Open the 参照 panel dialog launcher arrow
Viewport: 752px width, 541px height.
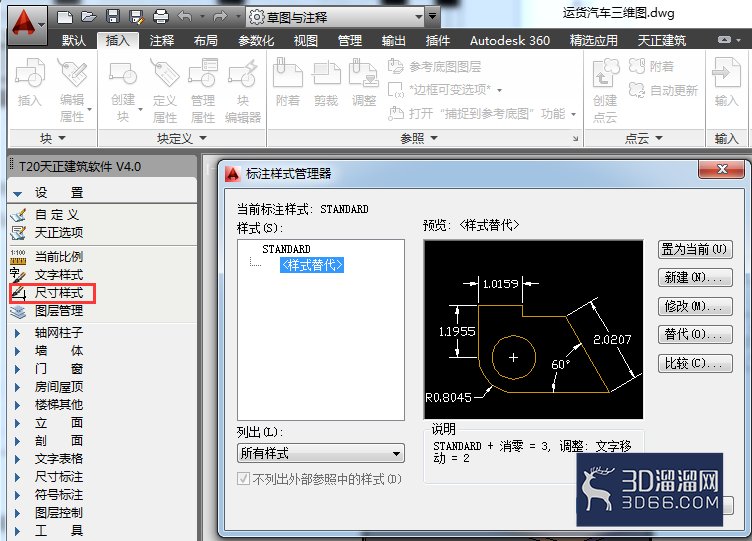pyautogui.click(x=575, y=139)
